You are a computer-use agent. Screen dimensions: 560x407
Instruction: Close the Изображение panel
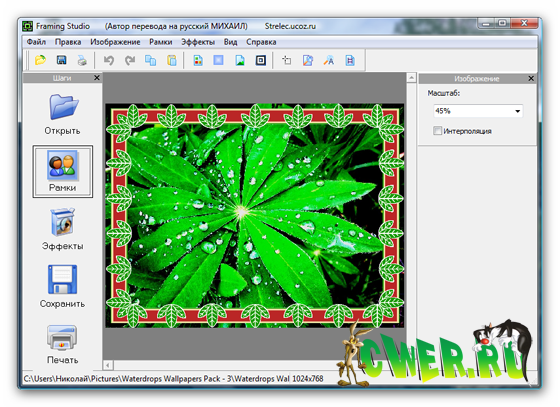point(531,78)
